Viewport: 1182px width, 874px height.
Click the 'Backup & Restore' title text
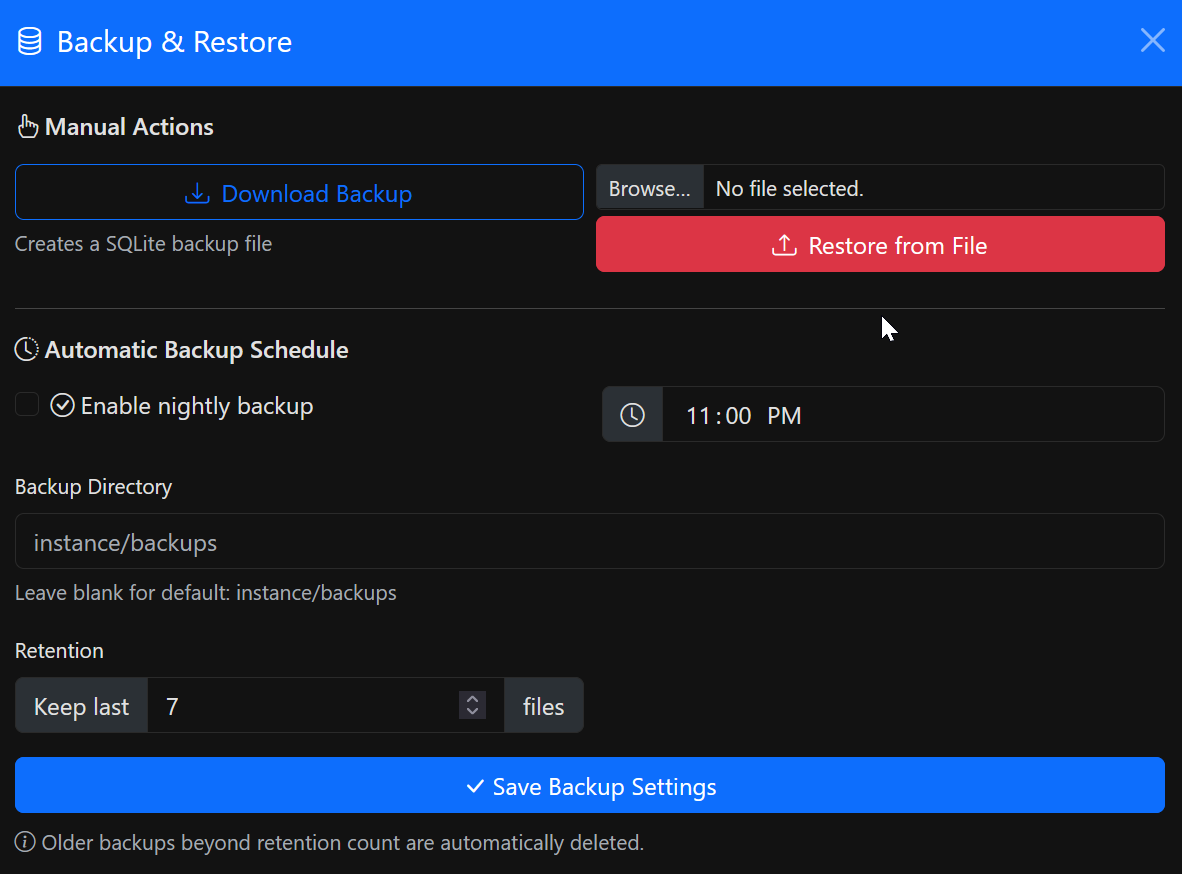tap(174, 41)
